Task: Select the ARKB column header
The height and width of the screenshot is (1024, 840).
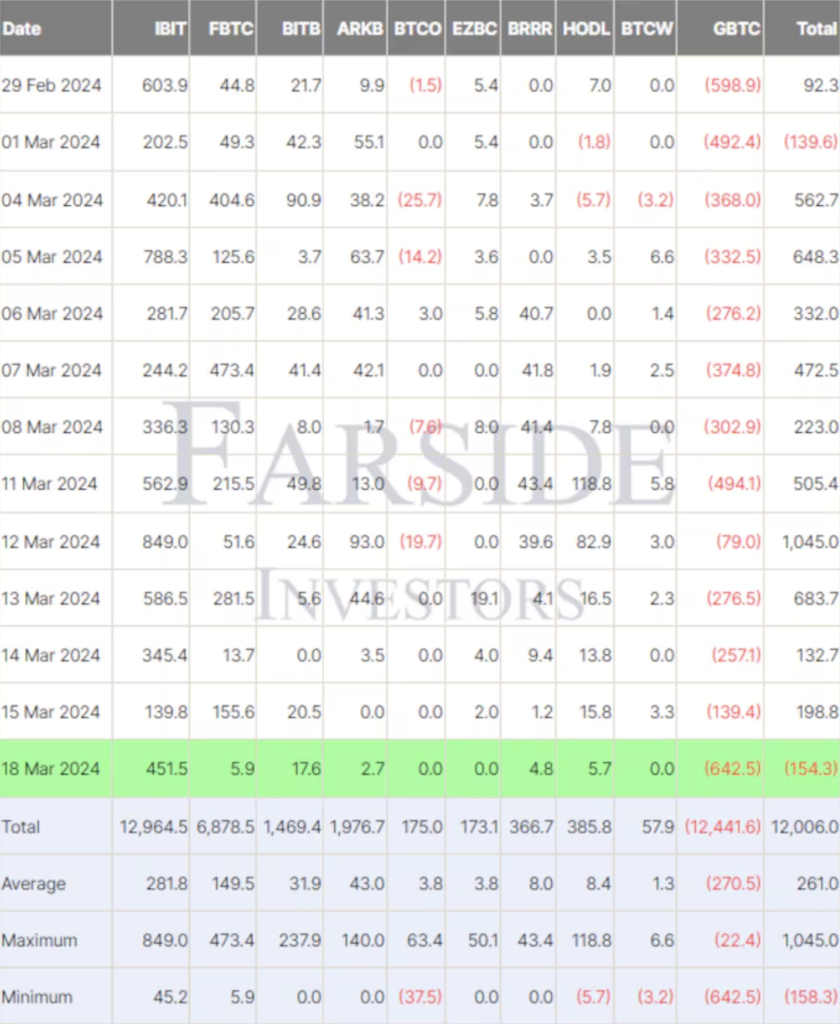Action: pyautogui.click(x=361, y=29)
